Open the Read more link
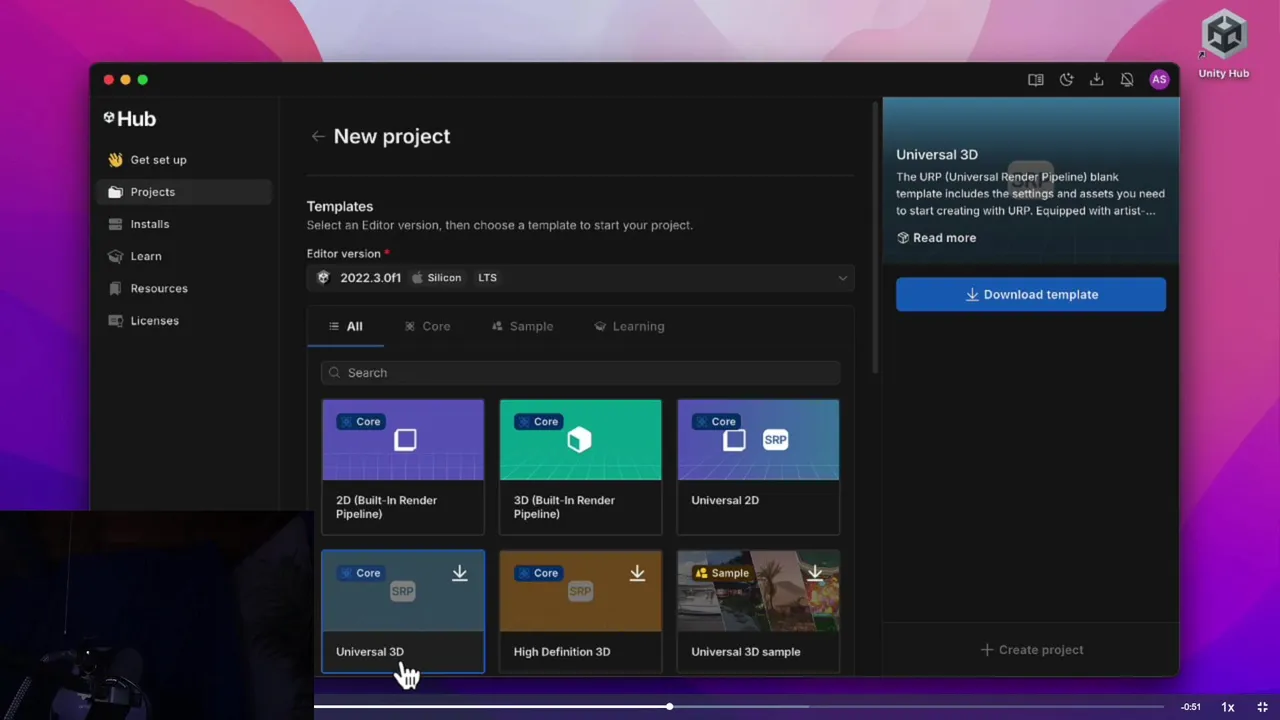Viewport: 1280px width, 720px height. click(937, 238)
